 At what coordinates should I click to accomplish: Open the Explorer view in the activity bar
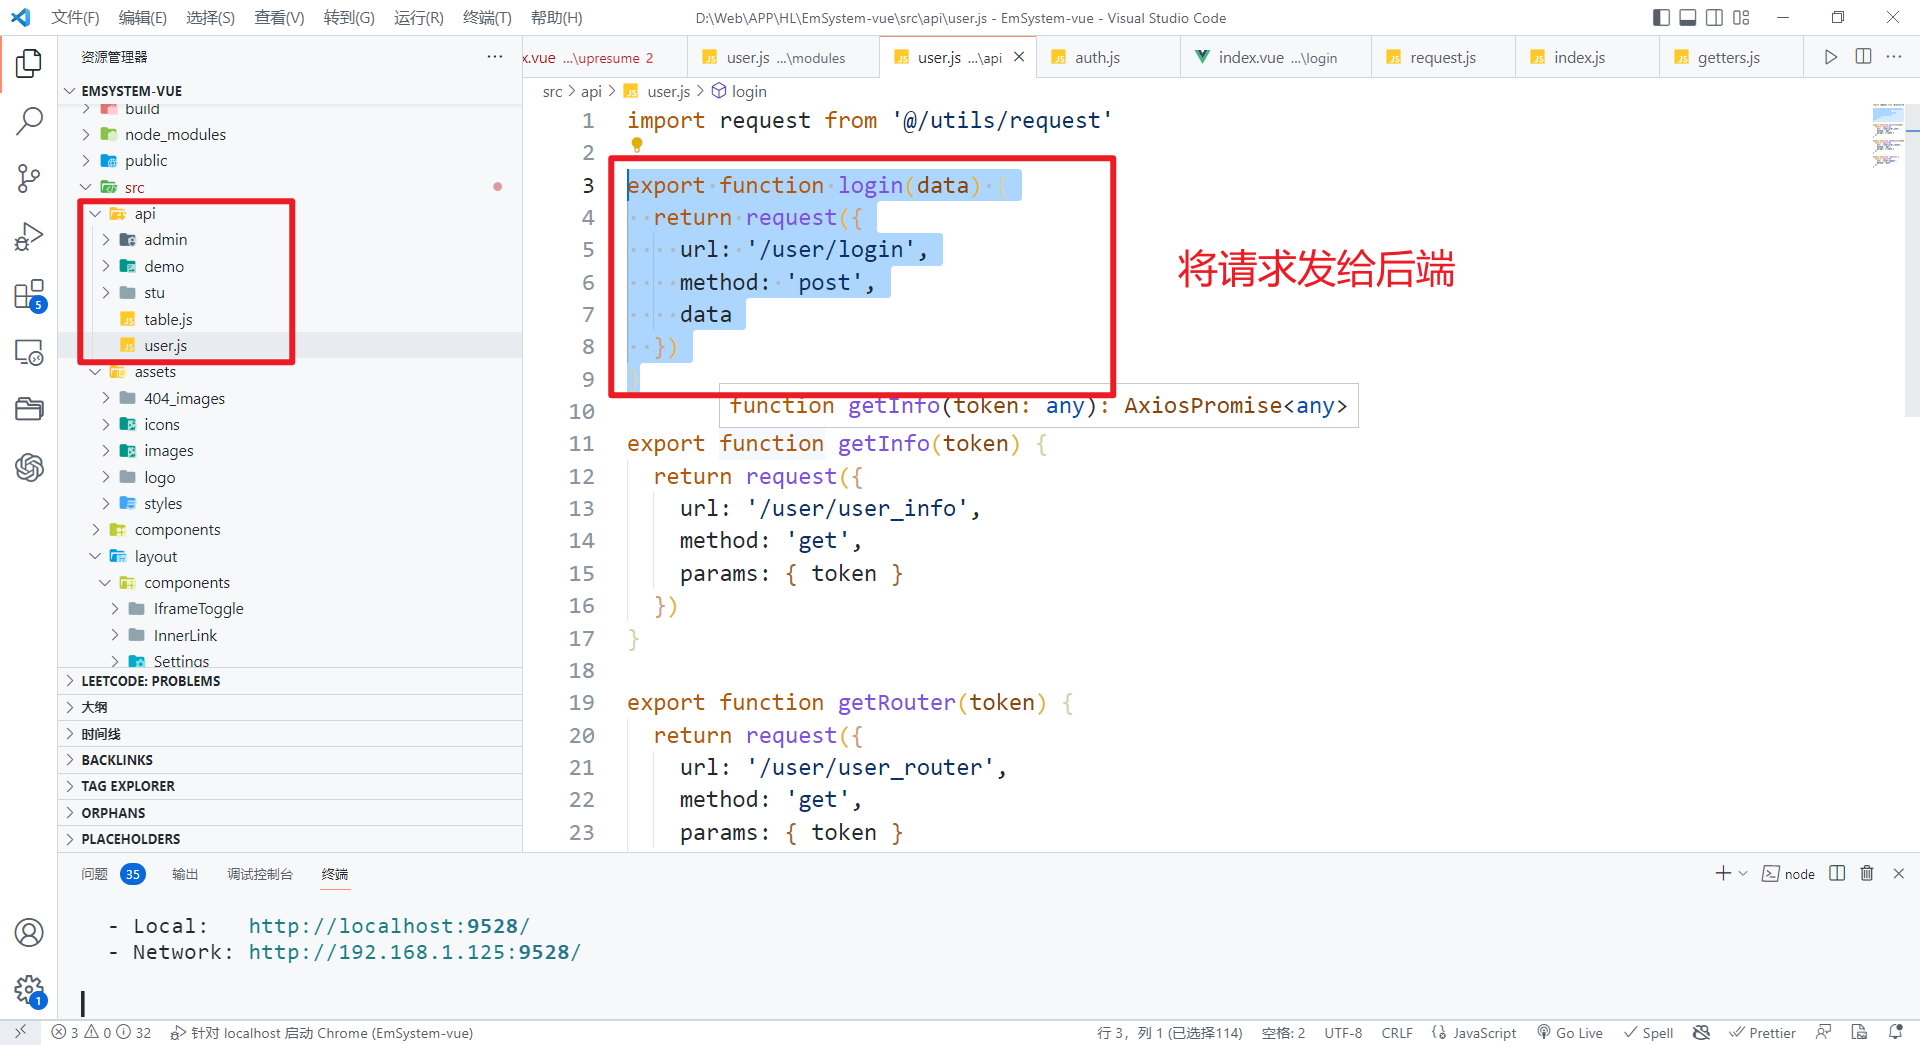click(29, 64)
